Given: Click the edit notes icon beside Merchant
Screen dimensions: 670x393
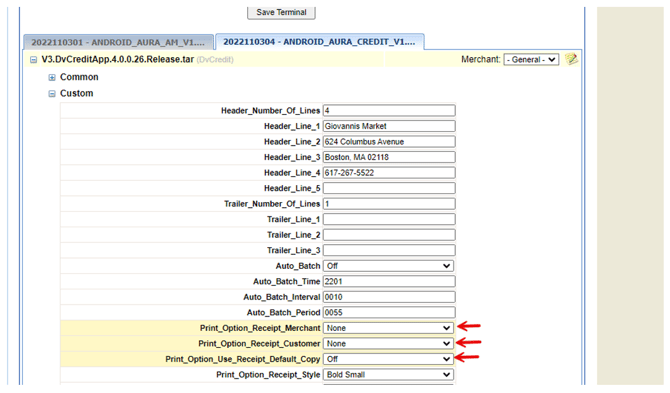Looking at the screenshot, I should pos(571,59).
